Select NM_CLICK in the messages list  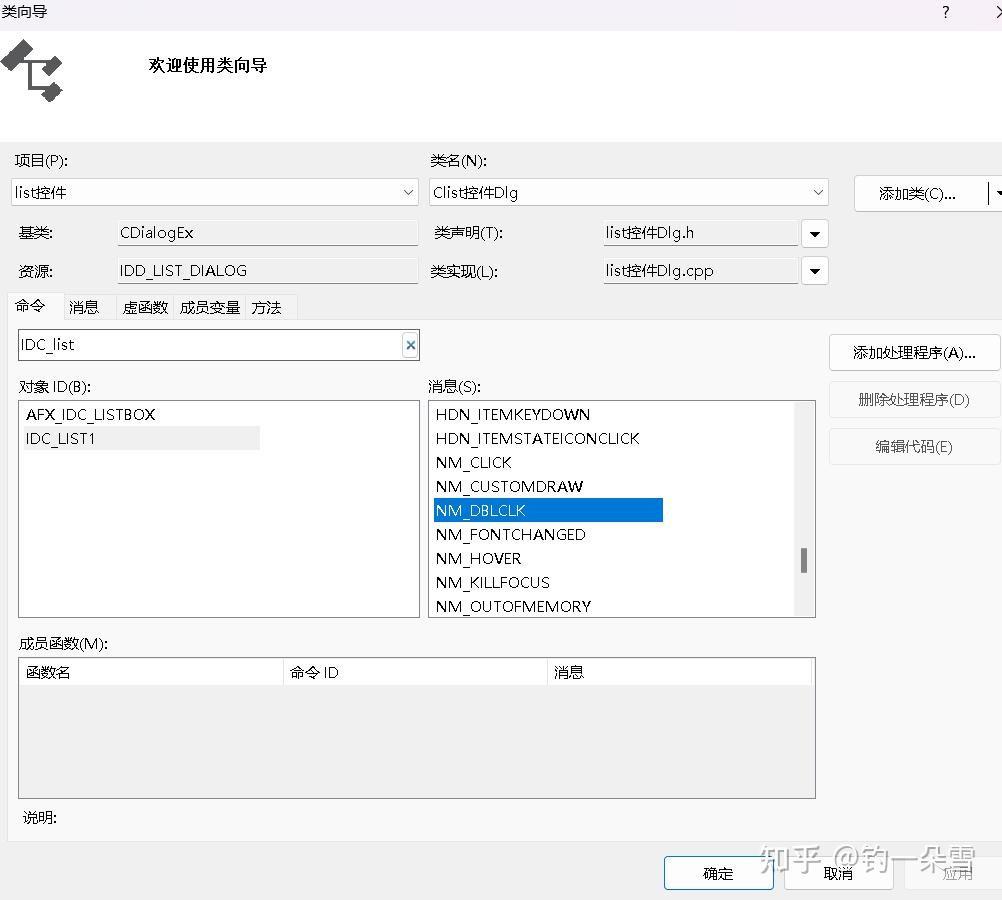473,462
